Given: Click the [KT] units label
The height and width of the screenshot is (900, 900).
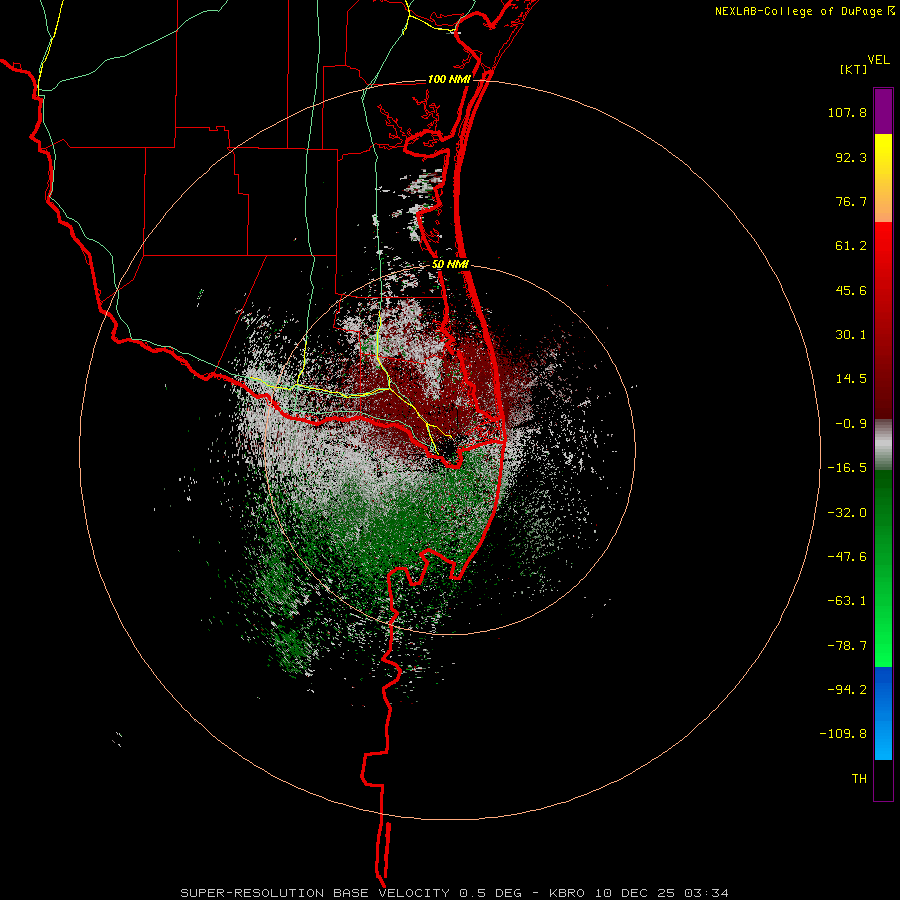Looking at the screenshot, I should pyautogui.click(x=854, y=69).
